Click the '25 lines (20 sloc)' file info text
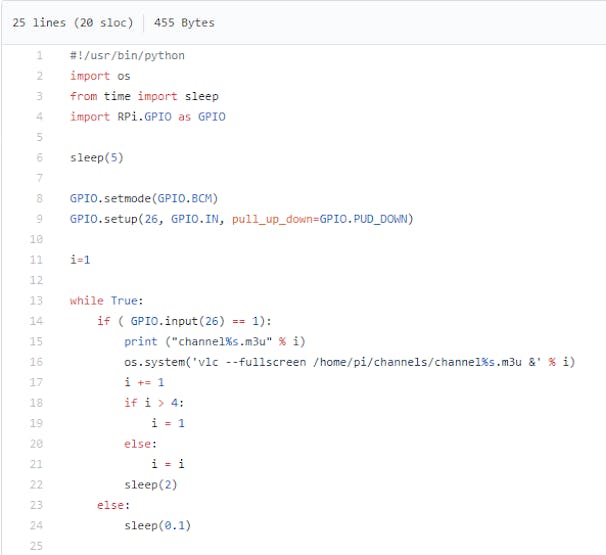The height and width of the screenshot is (555, 606). click(x=73, y=23)
